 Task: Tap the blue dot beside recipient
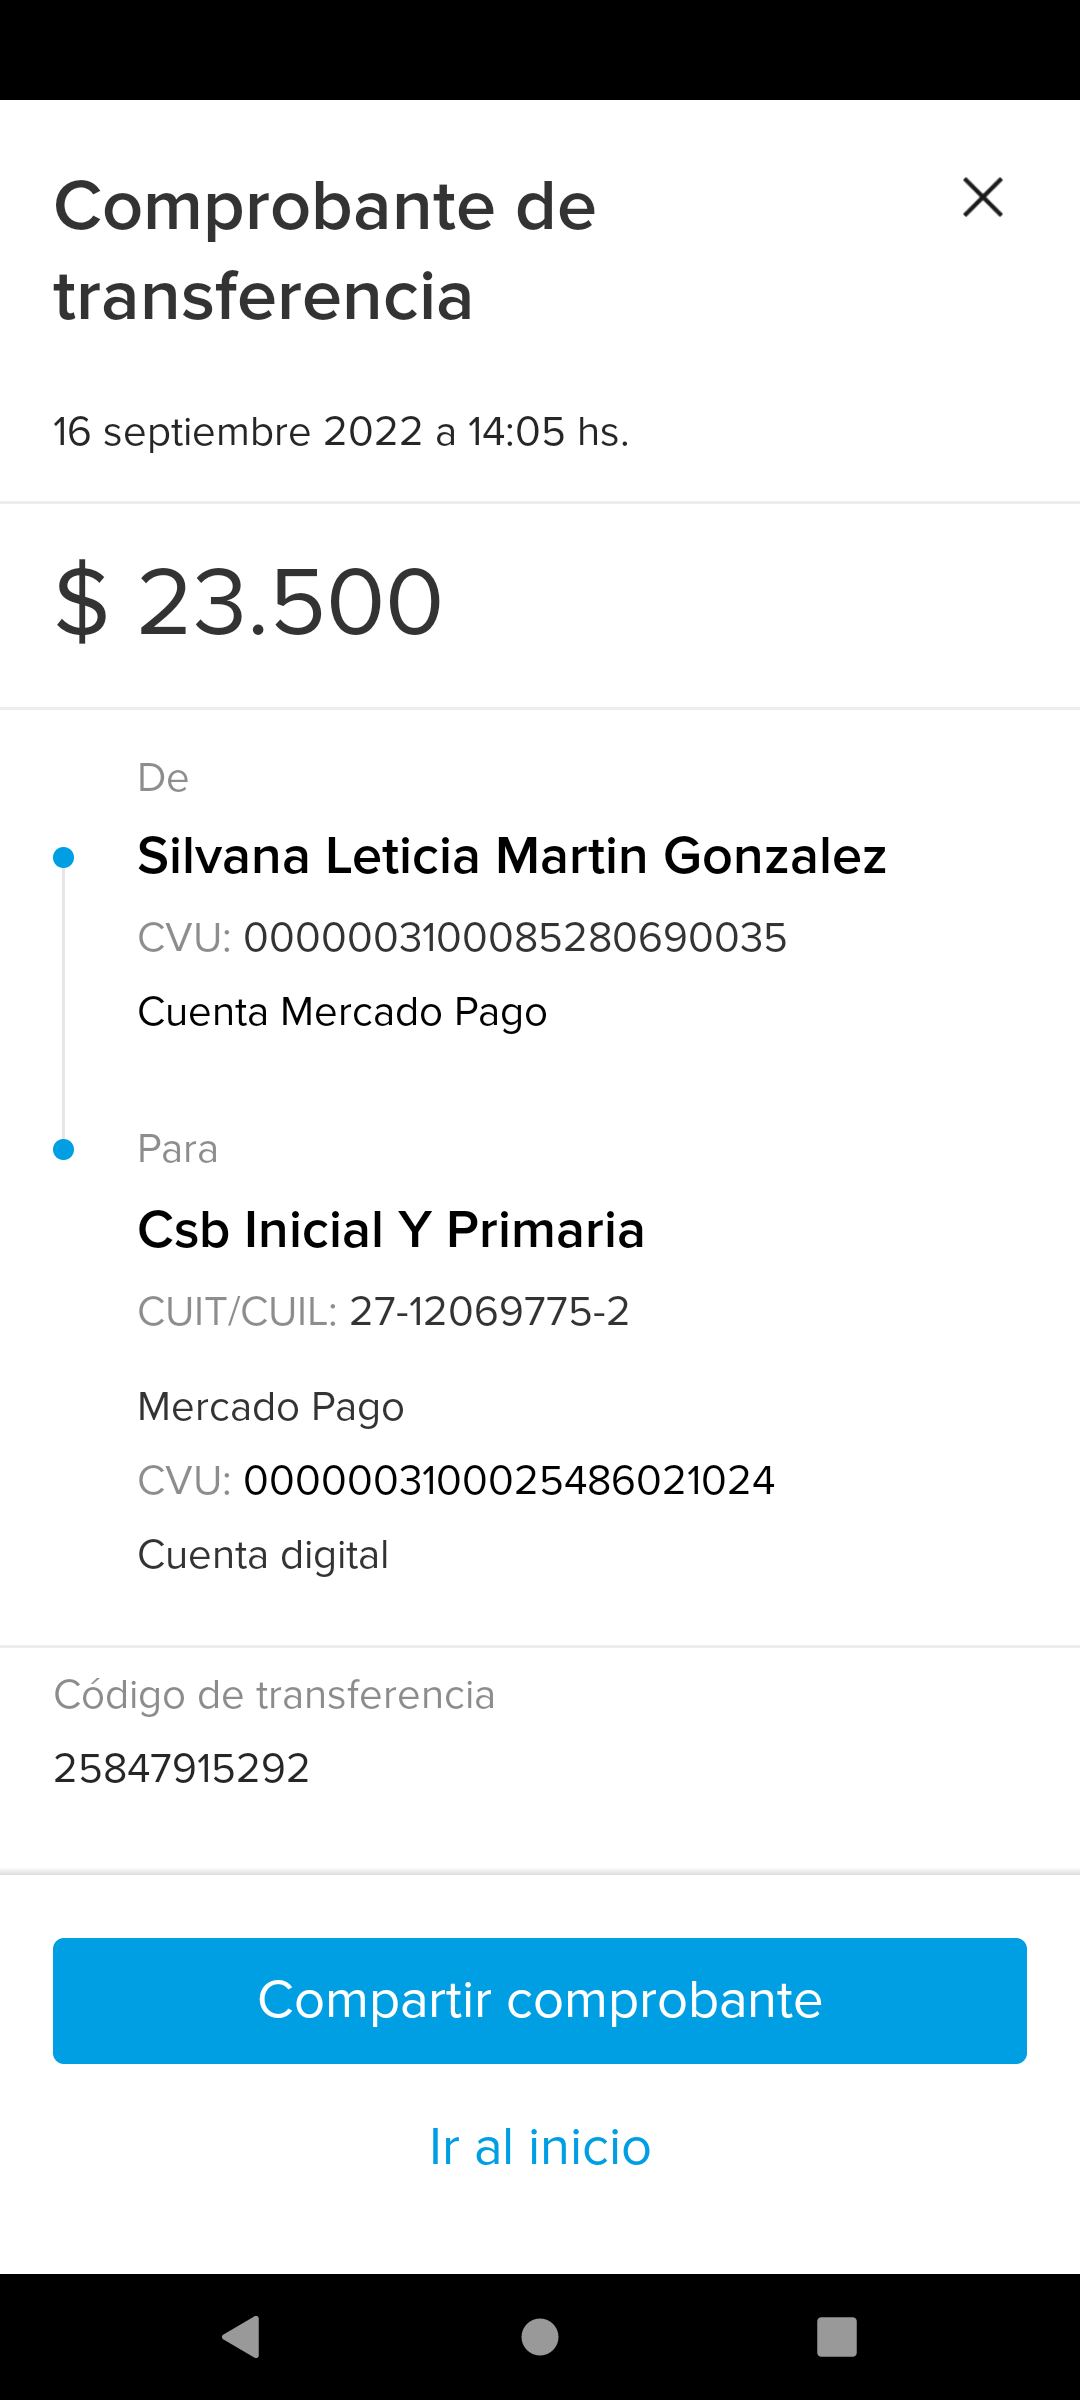coord(64,1149)
